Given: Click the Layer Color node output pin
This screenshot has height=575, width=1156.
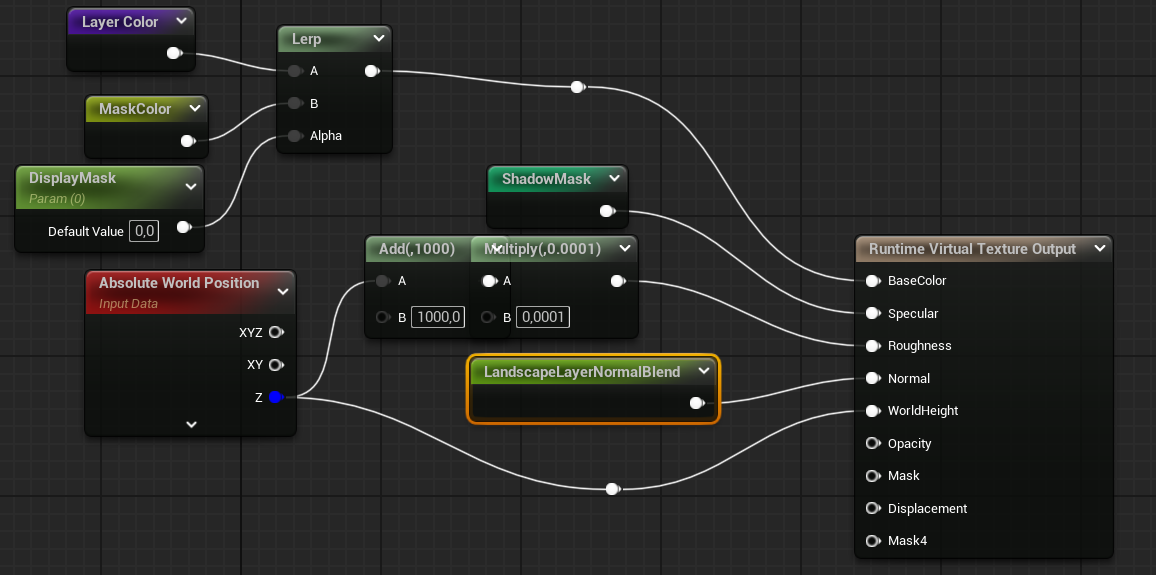Looking at the screenshot, I should coord(173,53).
